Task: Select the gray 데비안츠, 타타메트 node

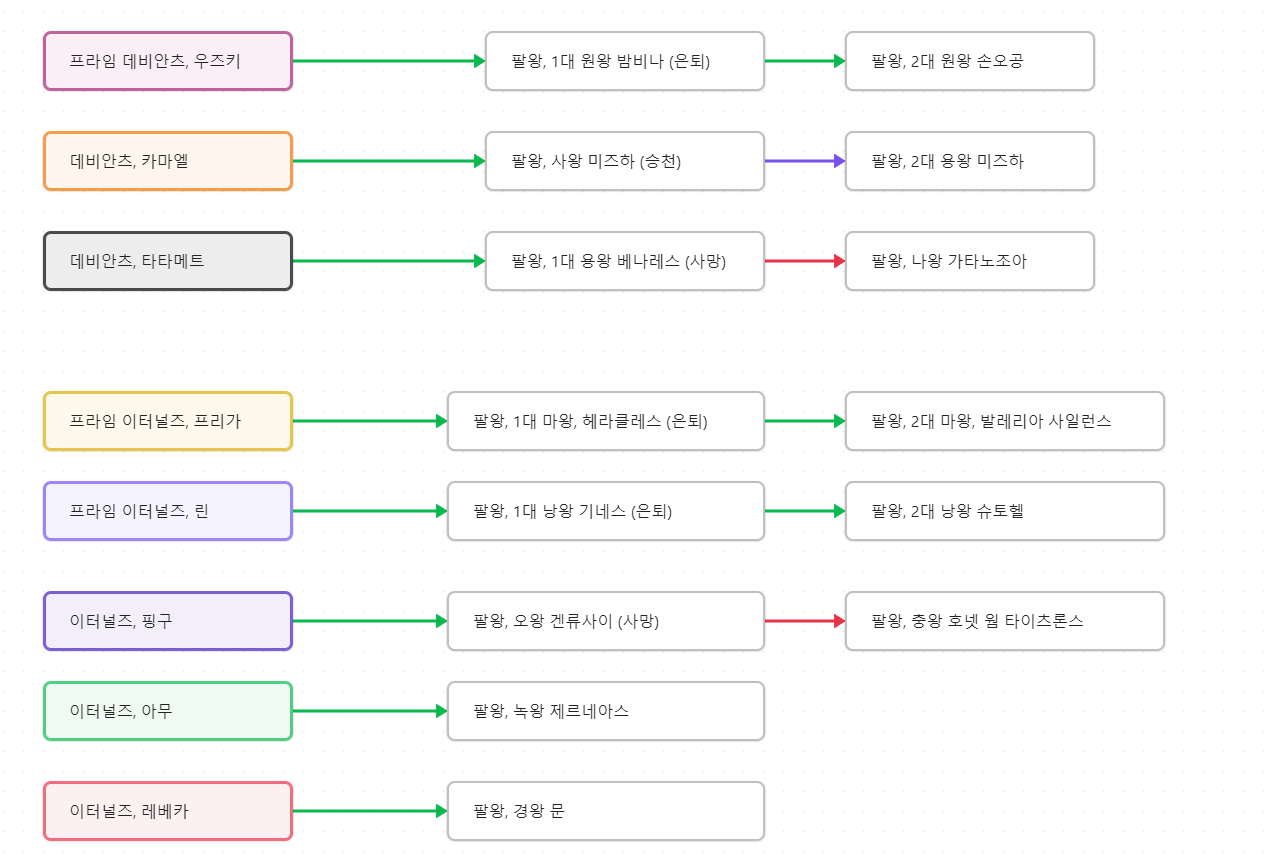Action: [x=168, y=261]
